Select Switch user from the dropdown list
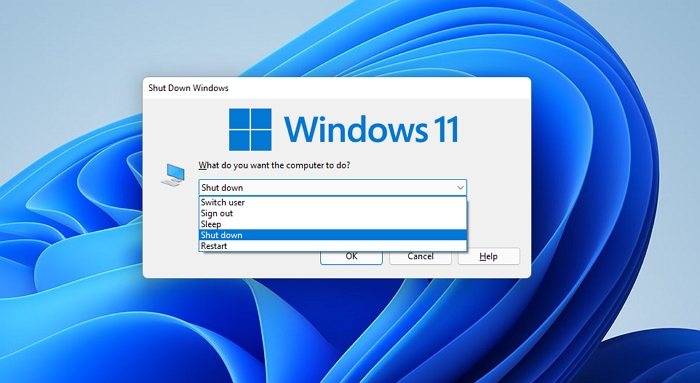The height and width of the screenshot is (383, 700). (x=333, y=202)
